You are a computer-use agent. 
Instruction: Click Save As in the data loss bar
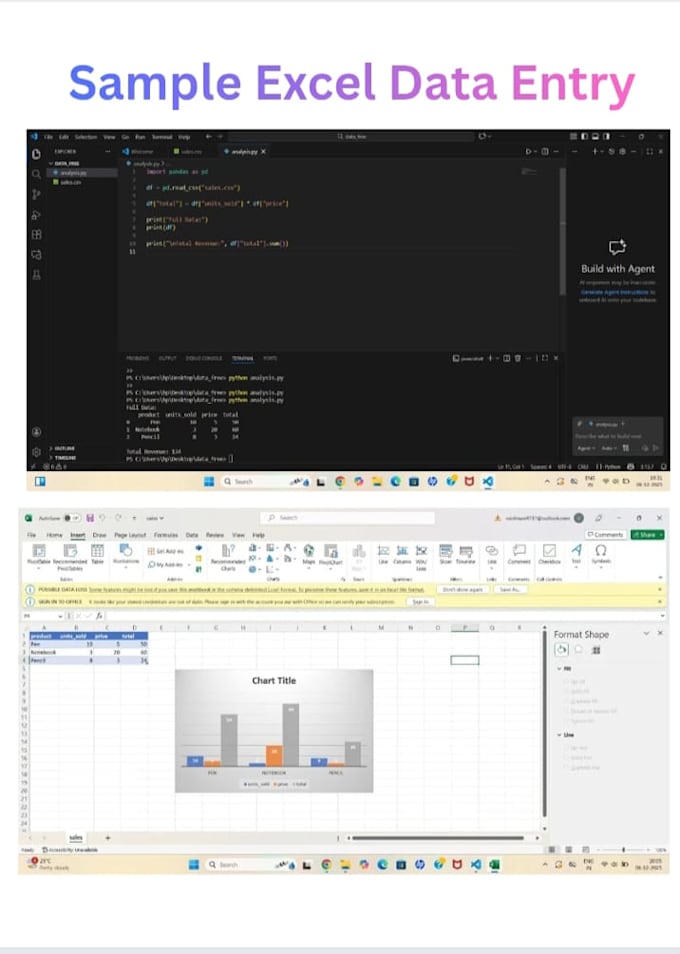click(x=510, y=590)
